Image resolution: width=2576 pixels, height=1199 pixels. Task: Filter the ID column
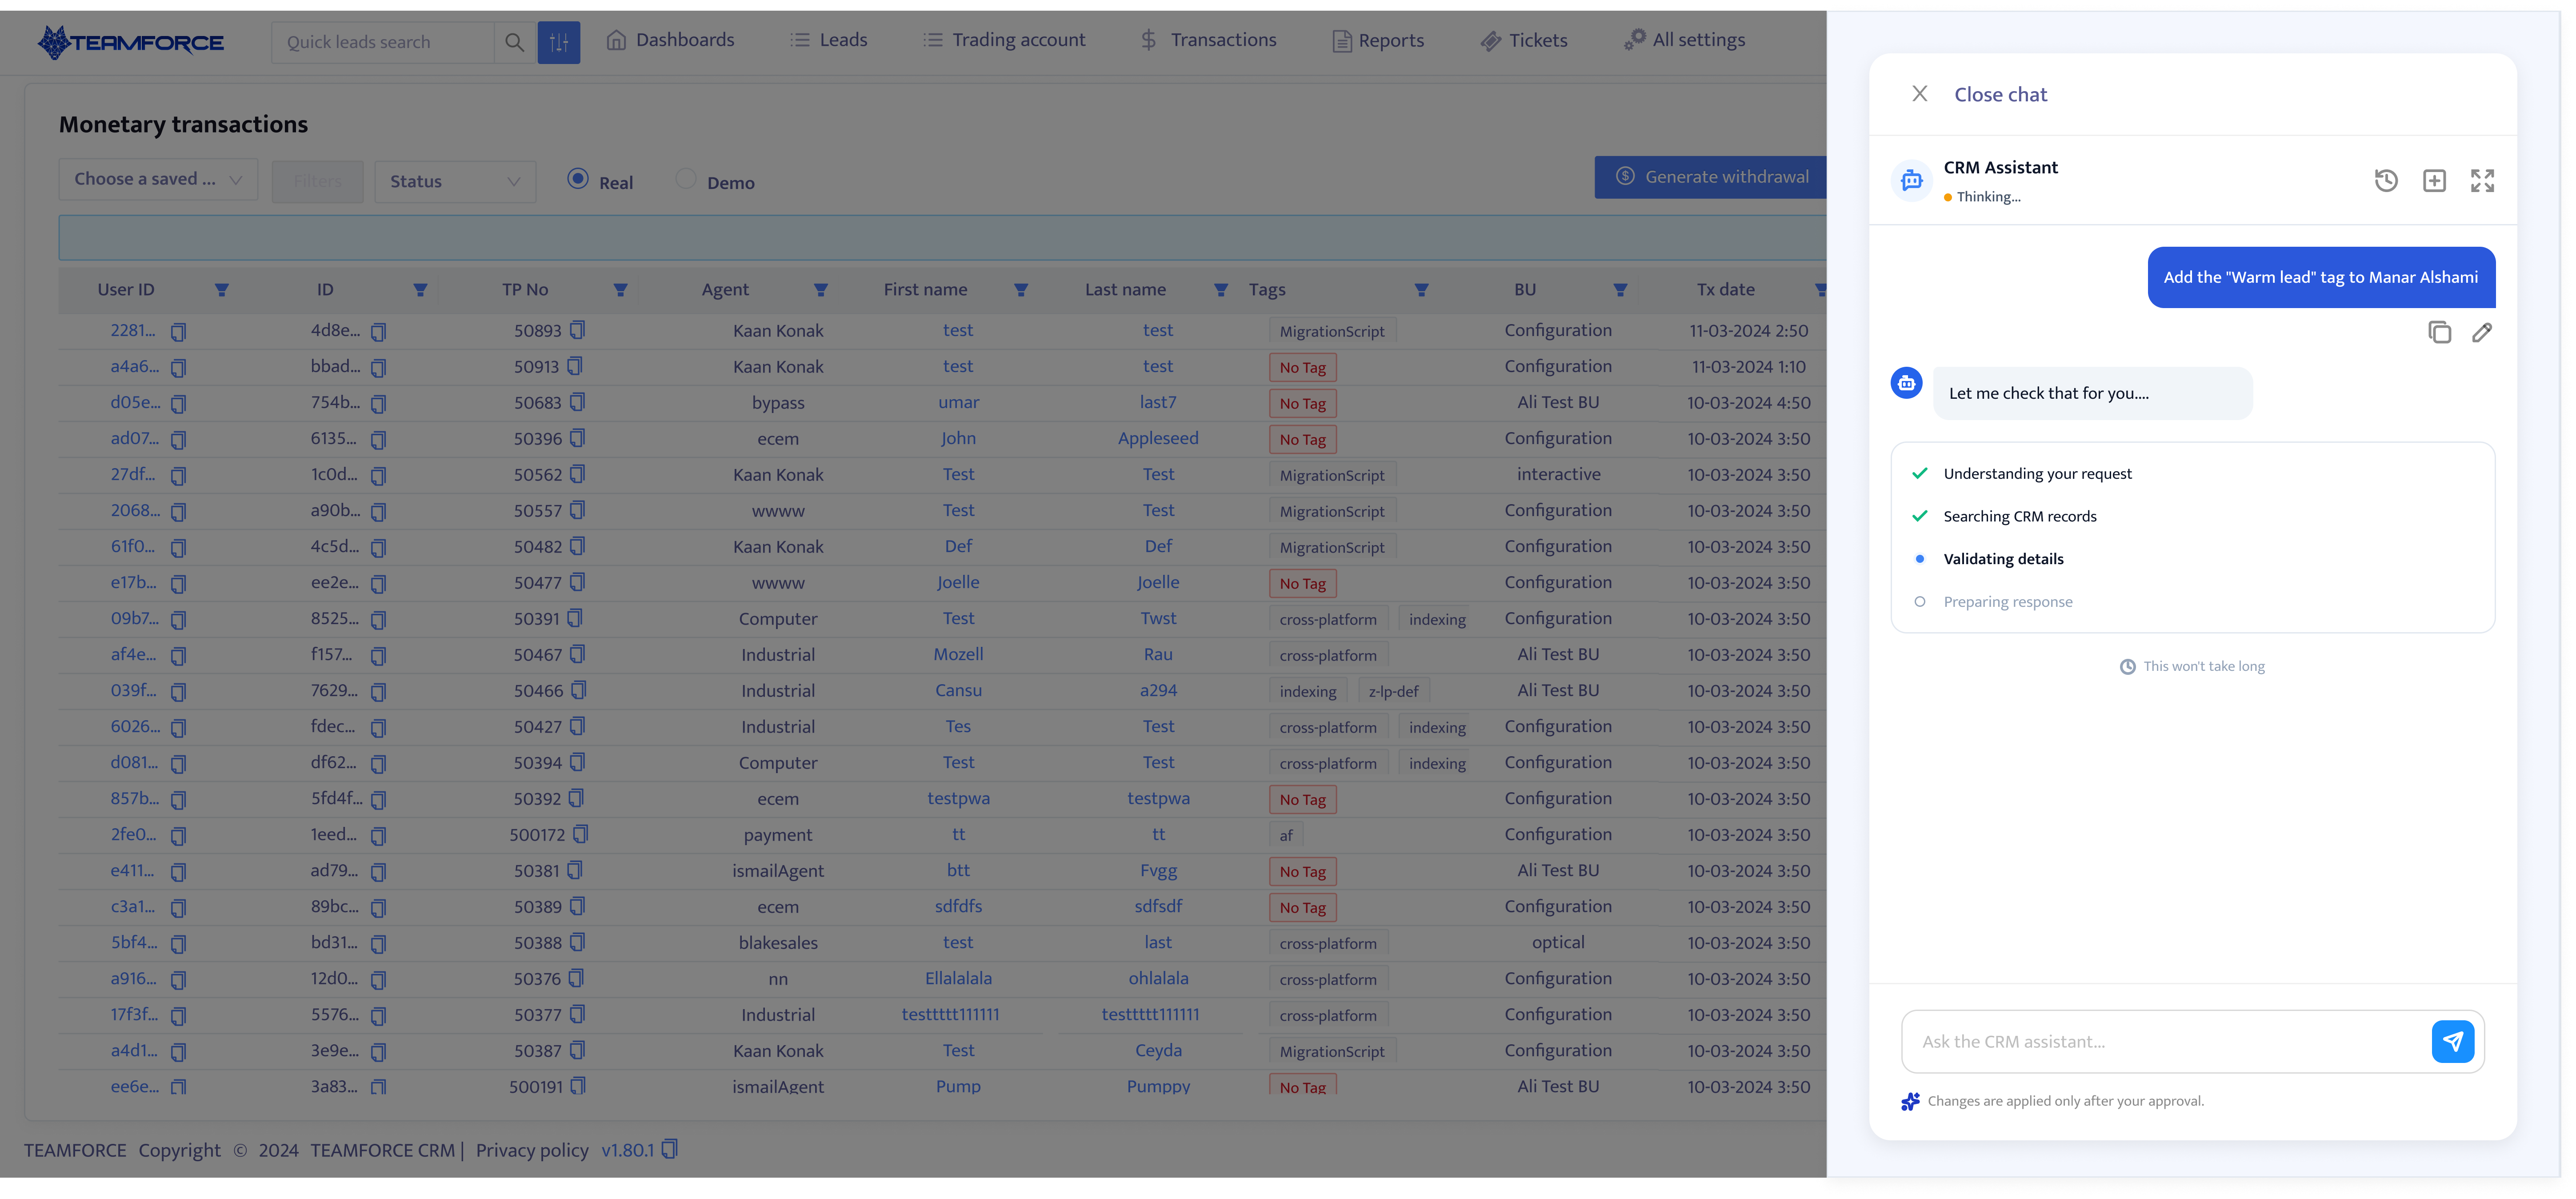(420, 290)
